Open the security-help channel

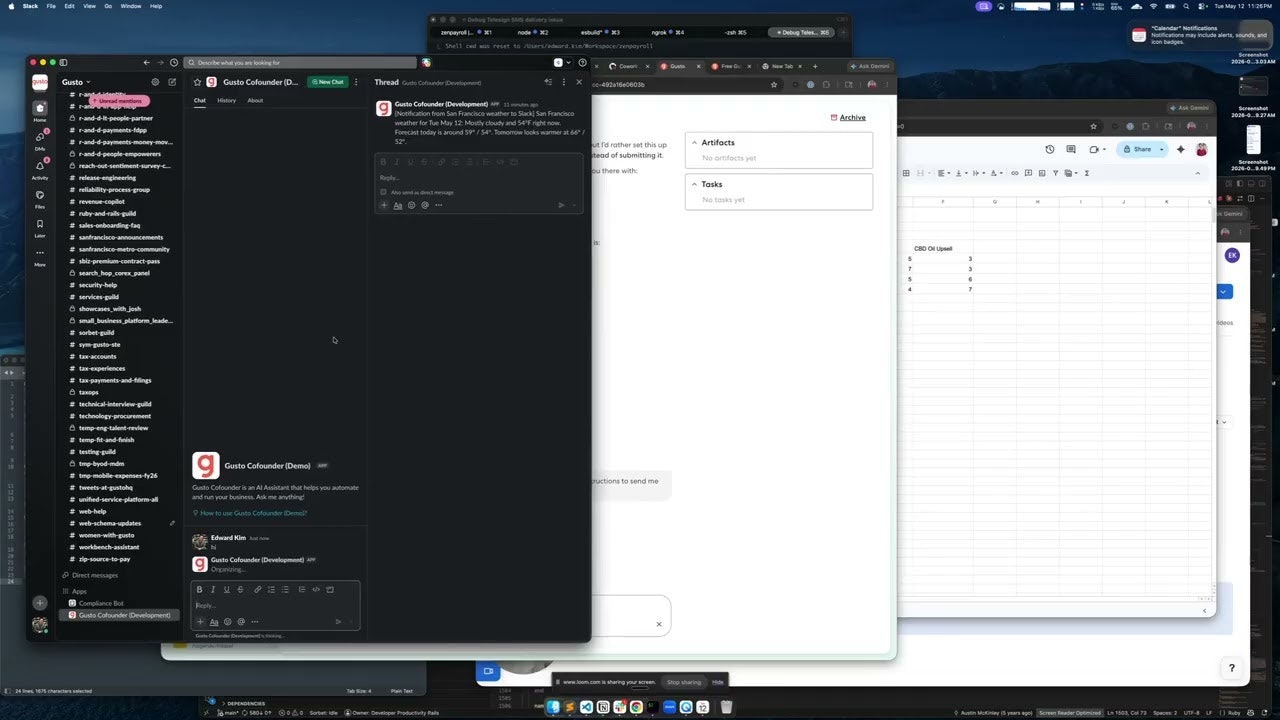pos(98,285)
